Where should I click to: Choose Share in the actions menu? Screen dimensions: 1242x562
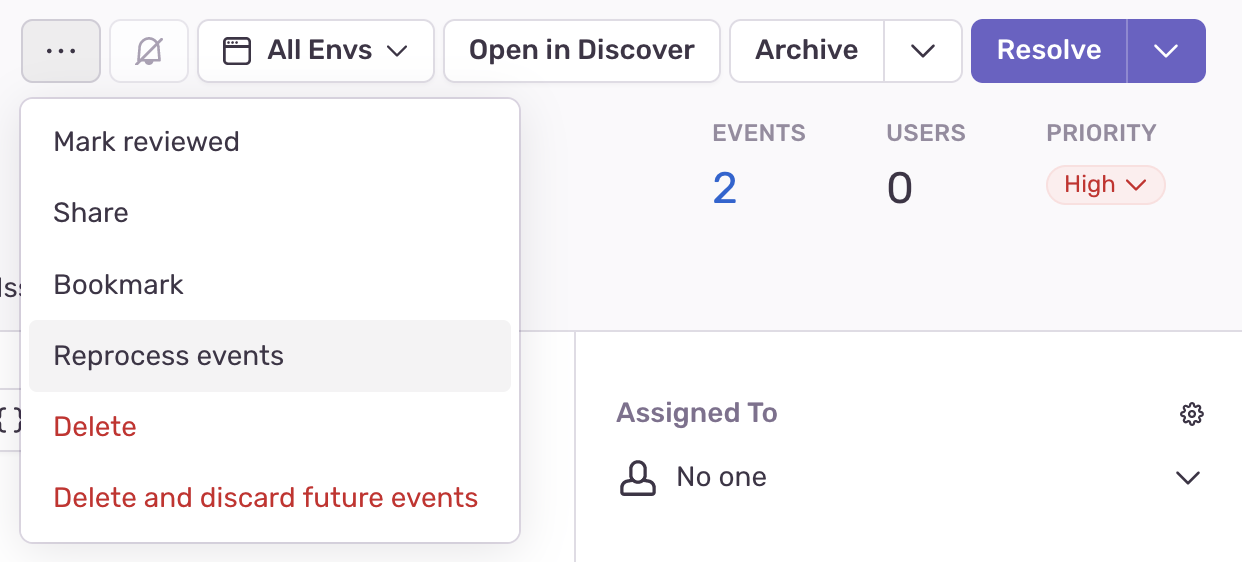pyautogui.click(x=91, y=213)
